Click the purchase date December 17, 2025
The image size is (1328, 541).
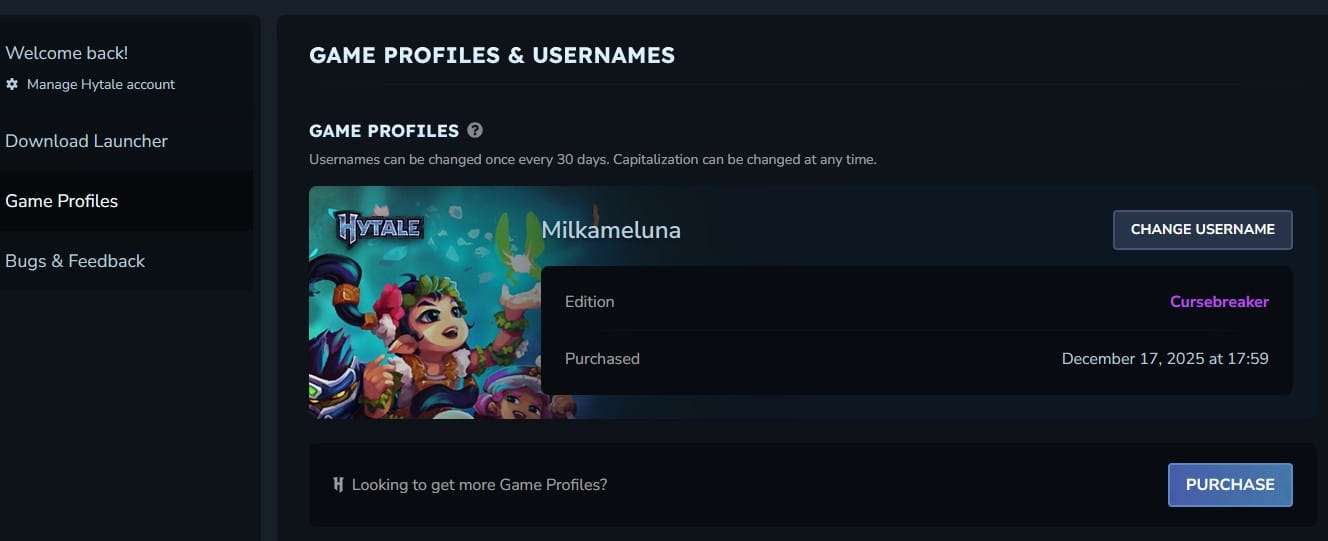point(1164,358)
